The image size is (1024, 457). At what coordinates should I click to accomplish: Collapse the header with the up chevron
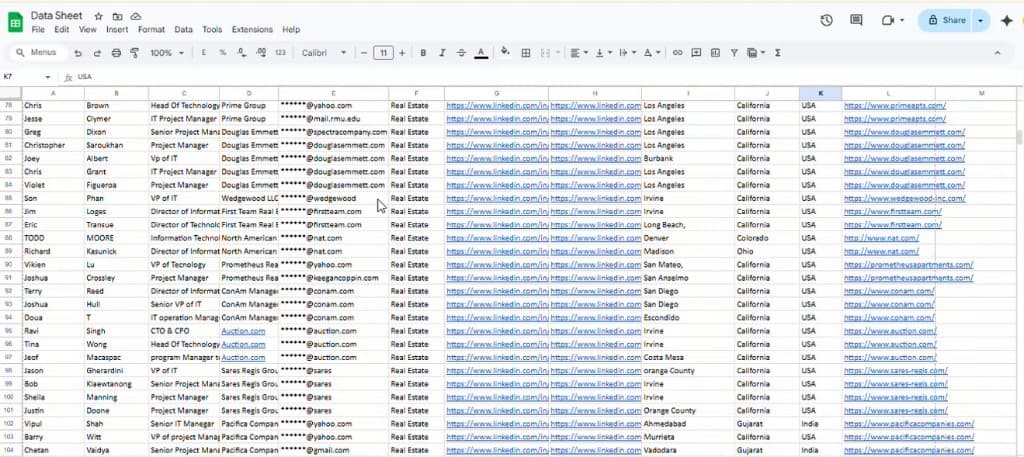[997, 53]
